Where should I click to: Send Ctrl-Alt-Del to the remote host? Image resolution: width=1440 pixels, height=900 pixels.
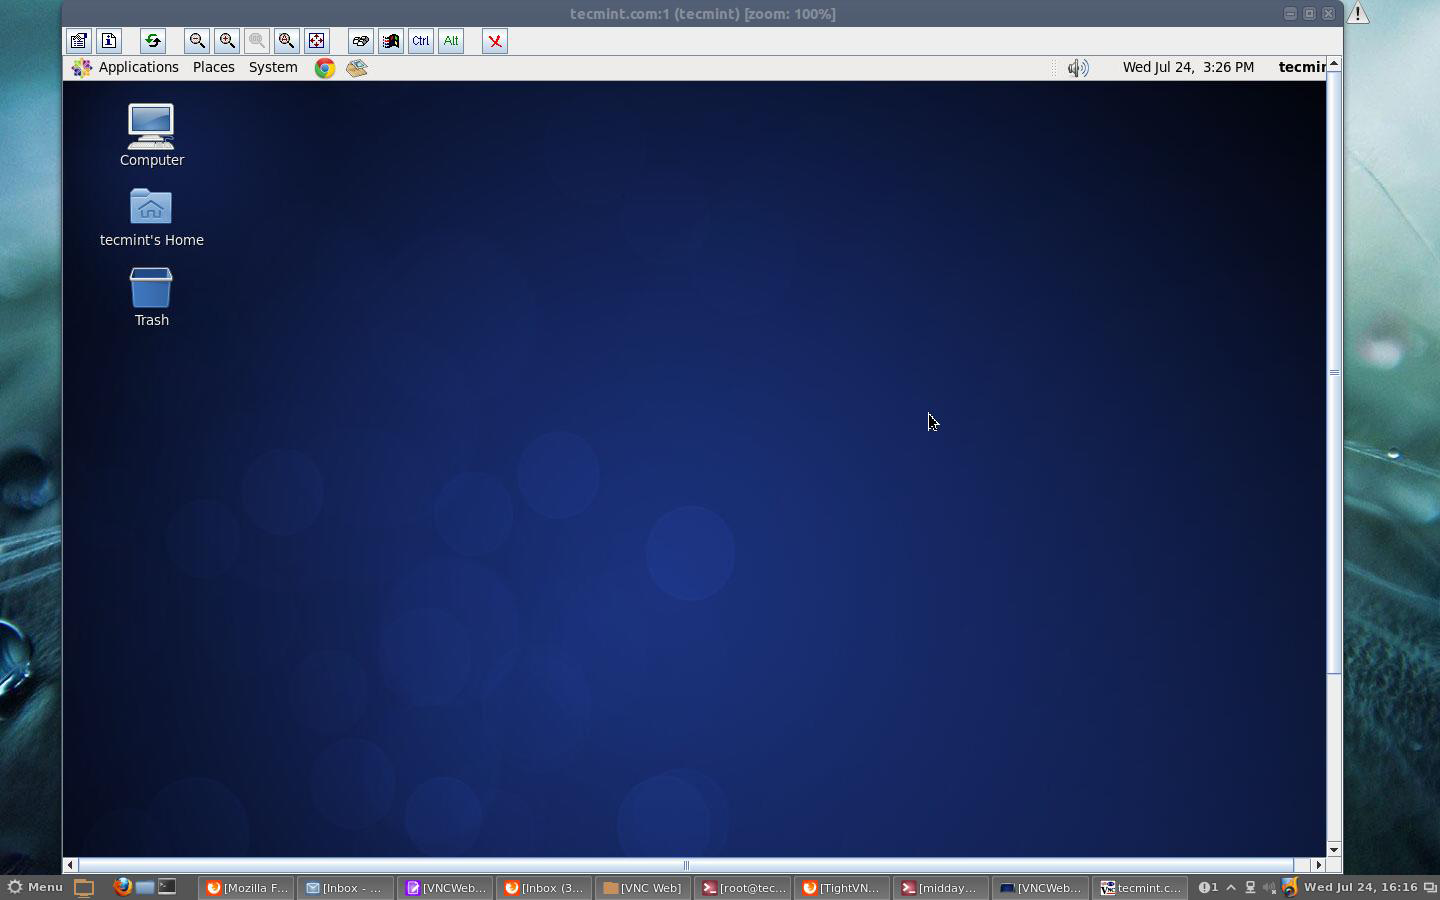click(361, 41)
